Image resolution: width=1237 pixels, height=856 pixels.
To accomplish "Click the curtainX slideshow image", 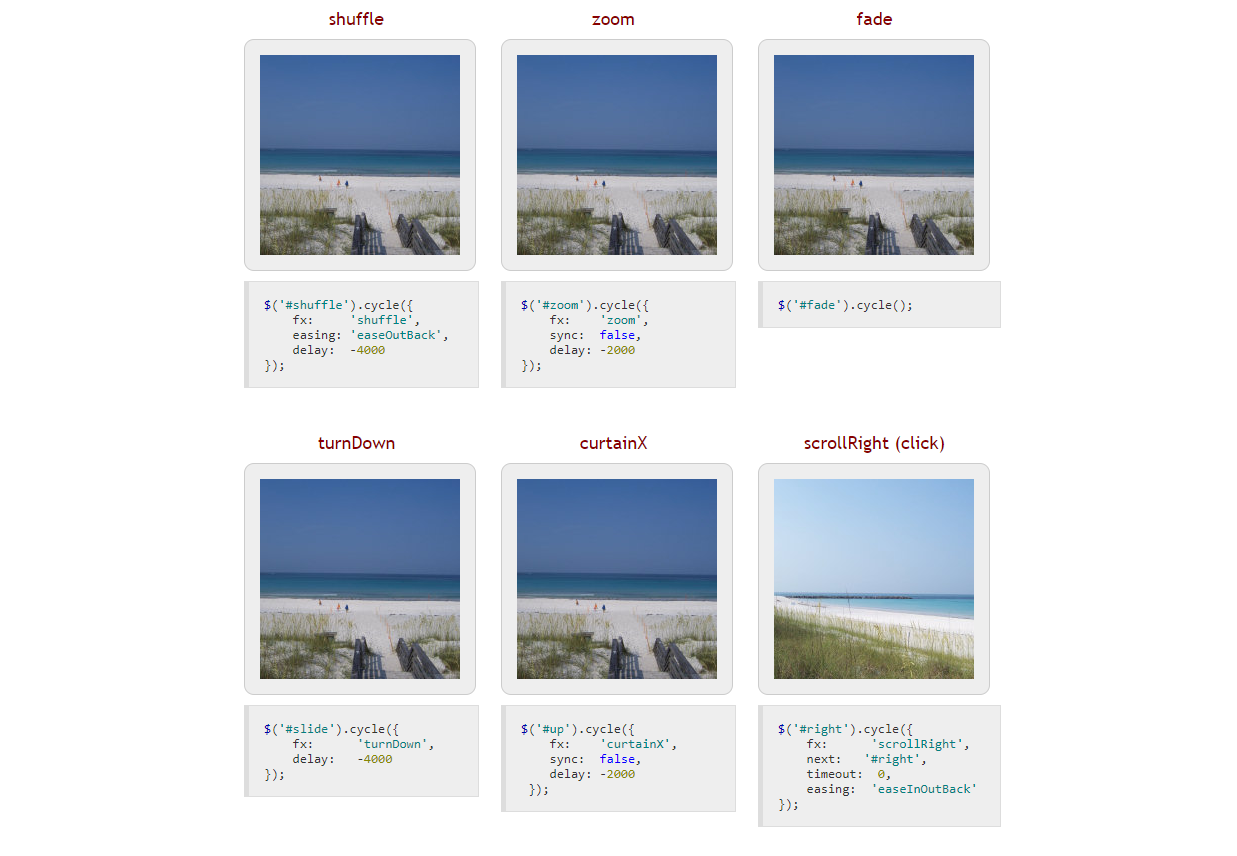I will point(617,579).
